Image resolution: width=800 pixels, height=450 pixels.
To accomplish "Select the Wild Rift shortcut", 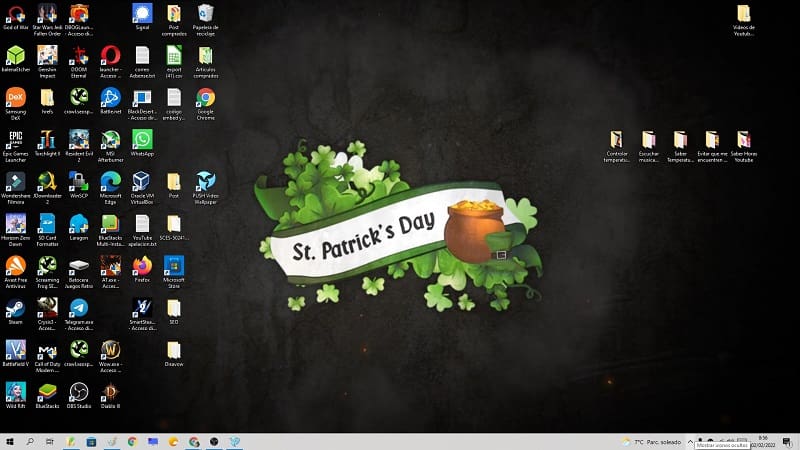I will (x=15, y=396).
